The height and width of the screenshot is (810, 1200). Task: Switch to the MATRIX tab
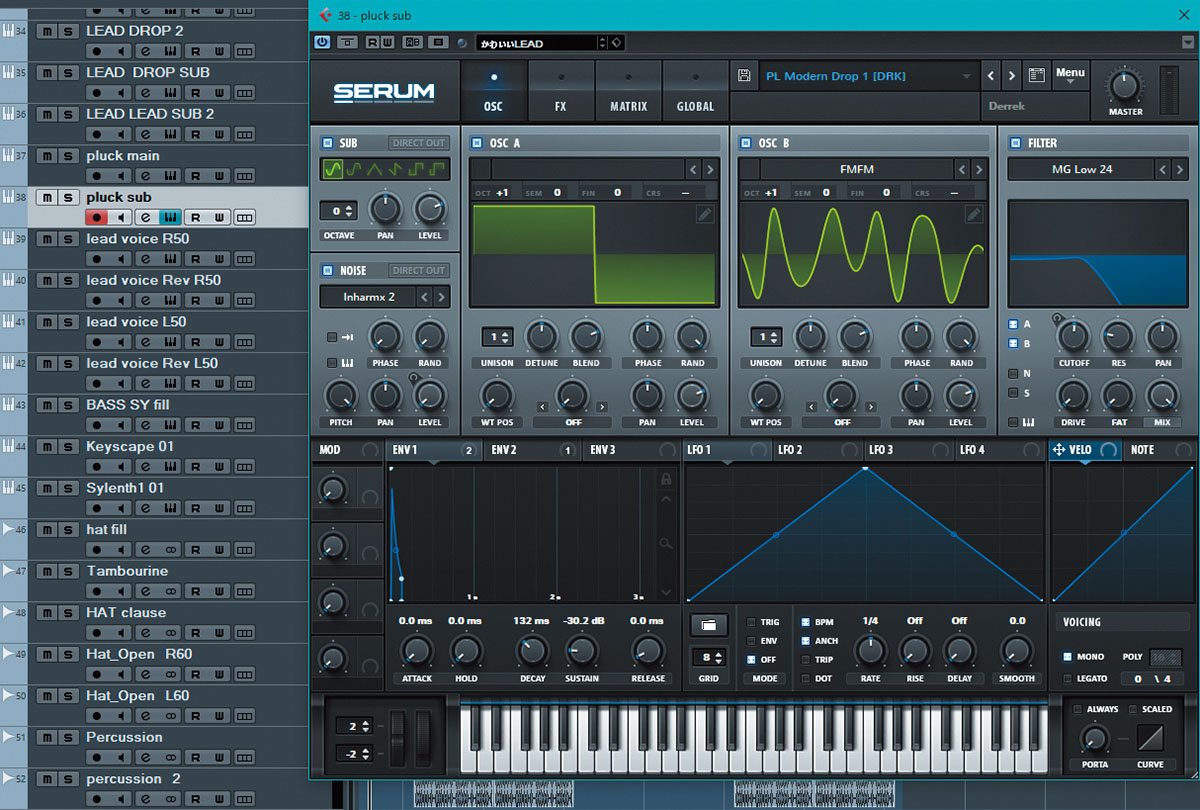pyautogui.click(x=628, y=91)
